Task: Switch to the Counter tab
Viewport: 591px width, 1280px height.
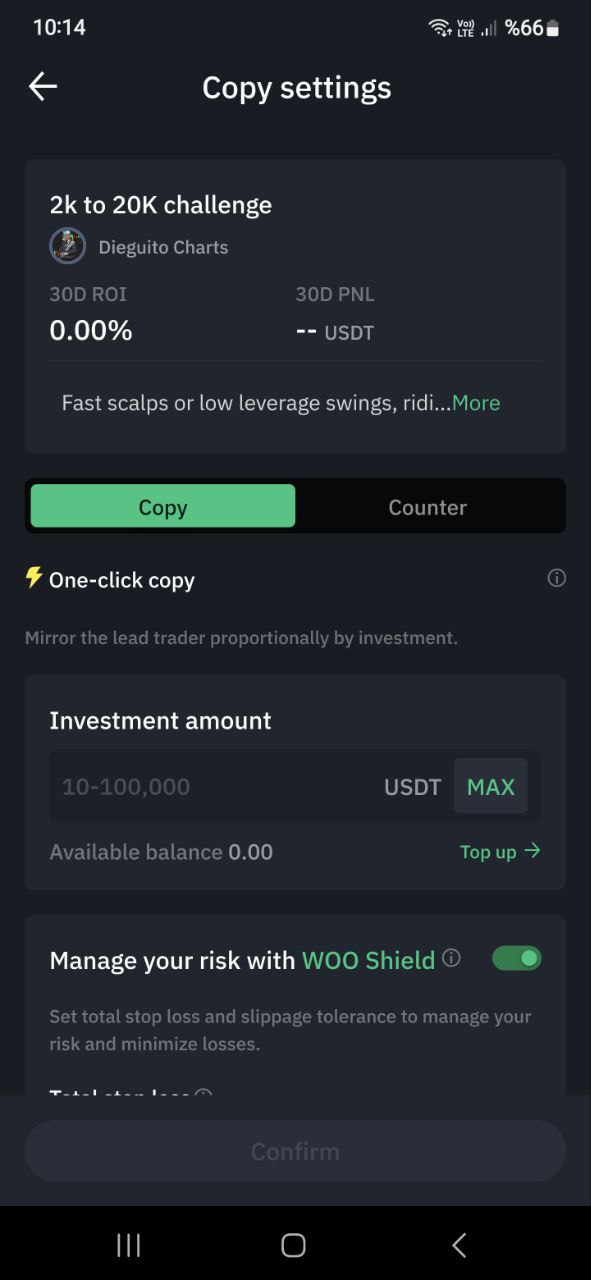Action: [x=428, y=506]
